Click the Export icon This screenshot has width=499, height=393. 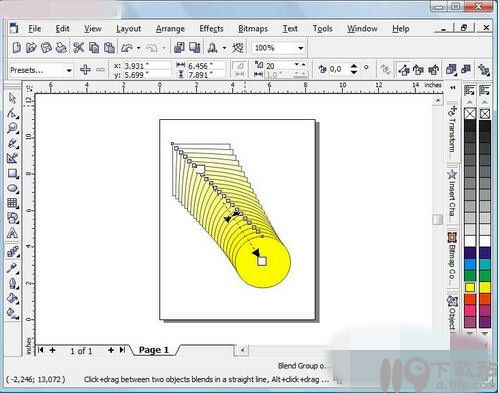click(x=195, y=48)
